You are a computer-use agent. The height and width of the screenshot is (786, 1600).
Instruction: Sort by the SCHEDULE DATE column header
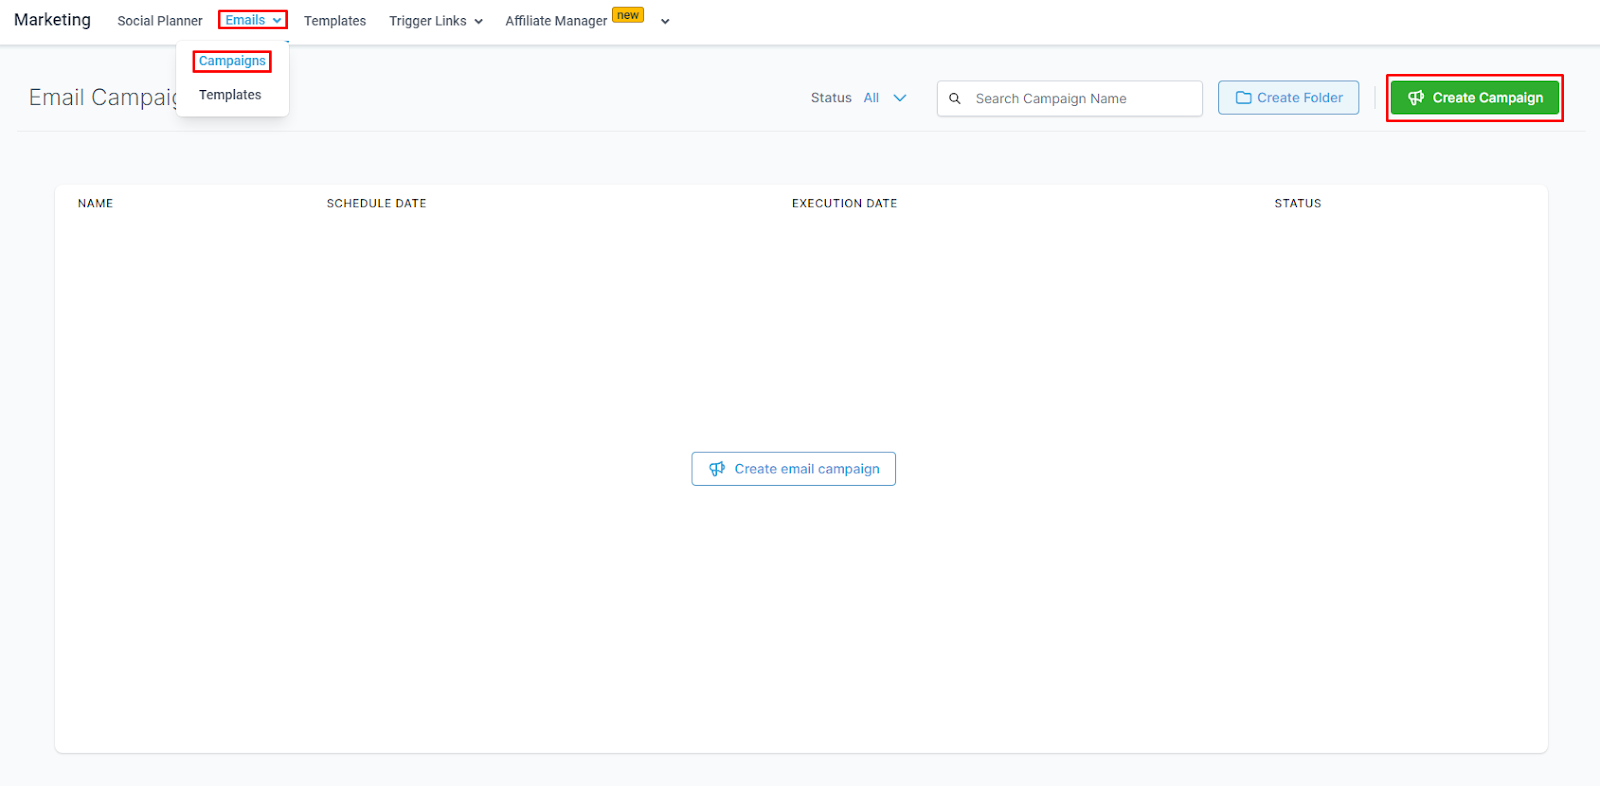click(376, 203)
